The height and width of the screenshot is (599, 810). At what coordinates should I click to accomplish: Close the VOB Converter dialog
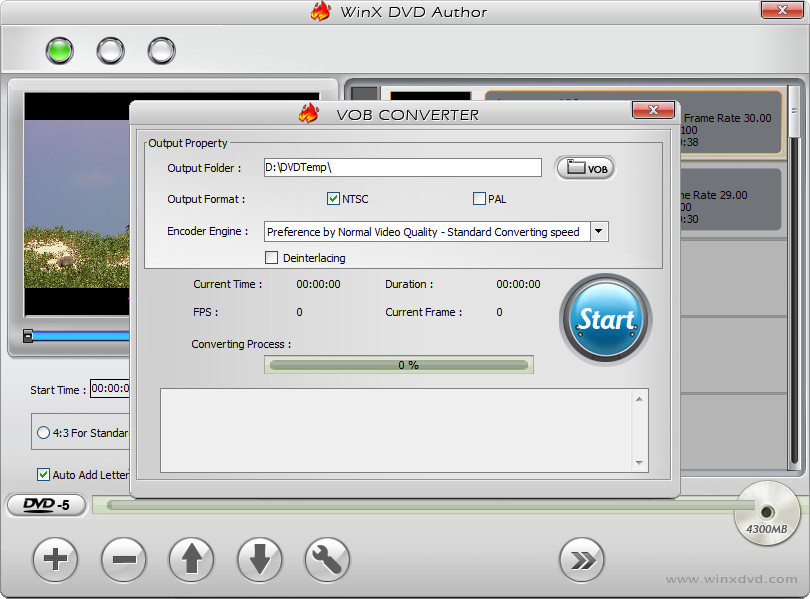click(x=653, y=109)
